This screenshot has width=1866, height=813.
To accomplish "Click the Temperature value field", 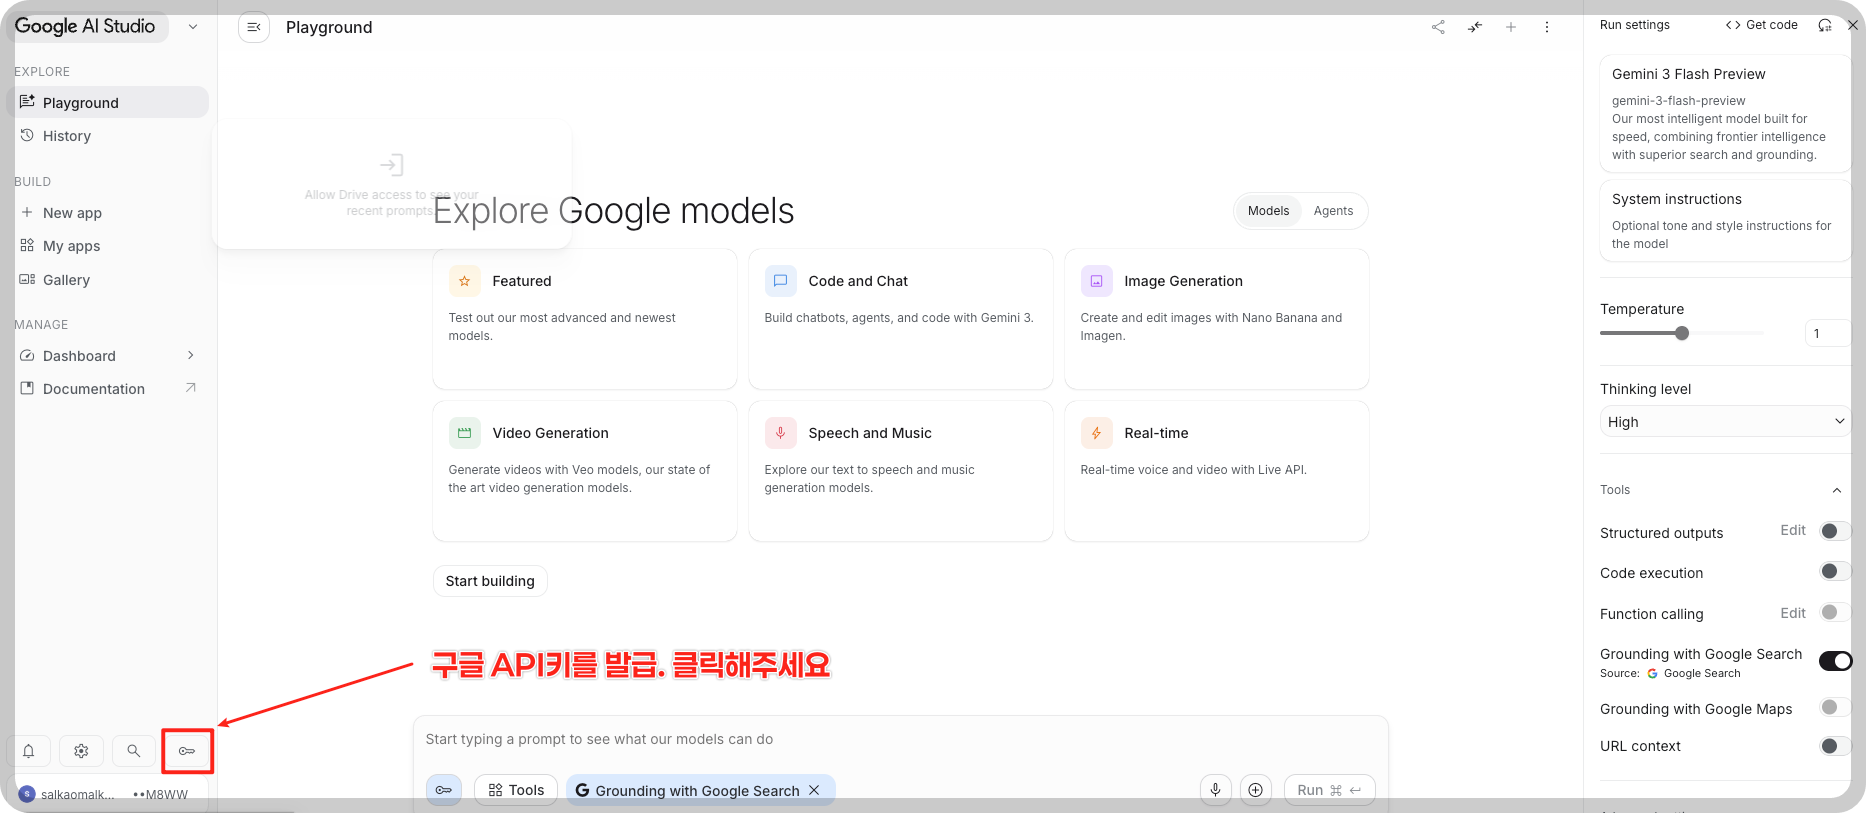I will click(1828, 333).
